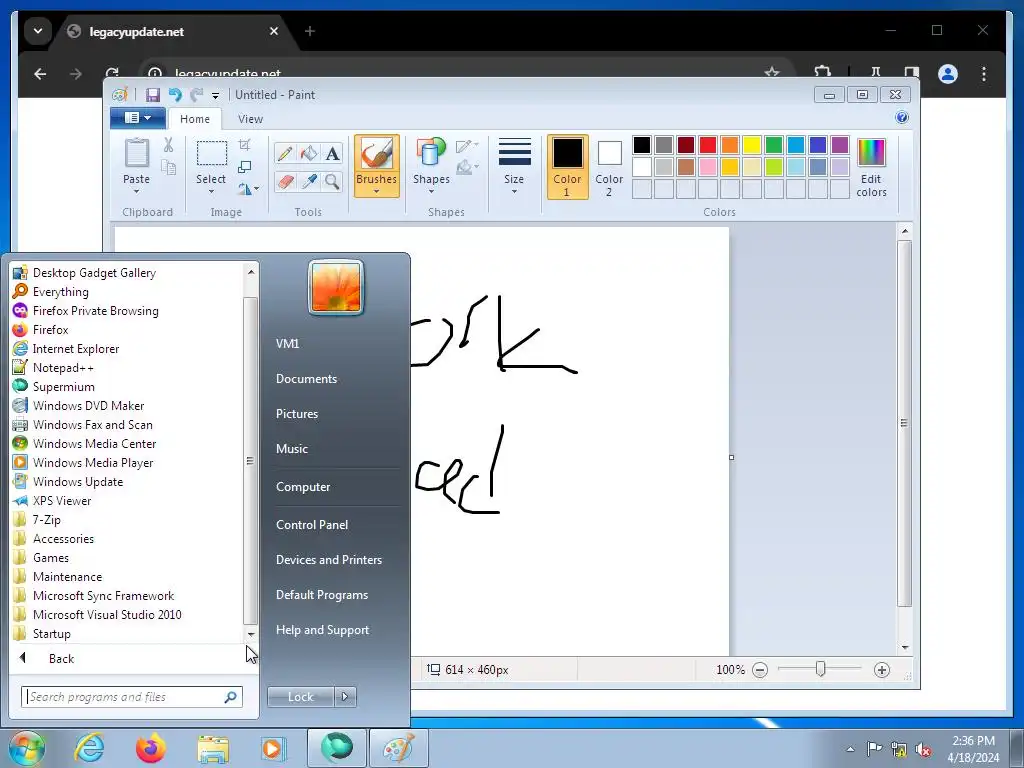Switch to the View ribbon tab

coord(250,119)
